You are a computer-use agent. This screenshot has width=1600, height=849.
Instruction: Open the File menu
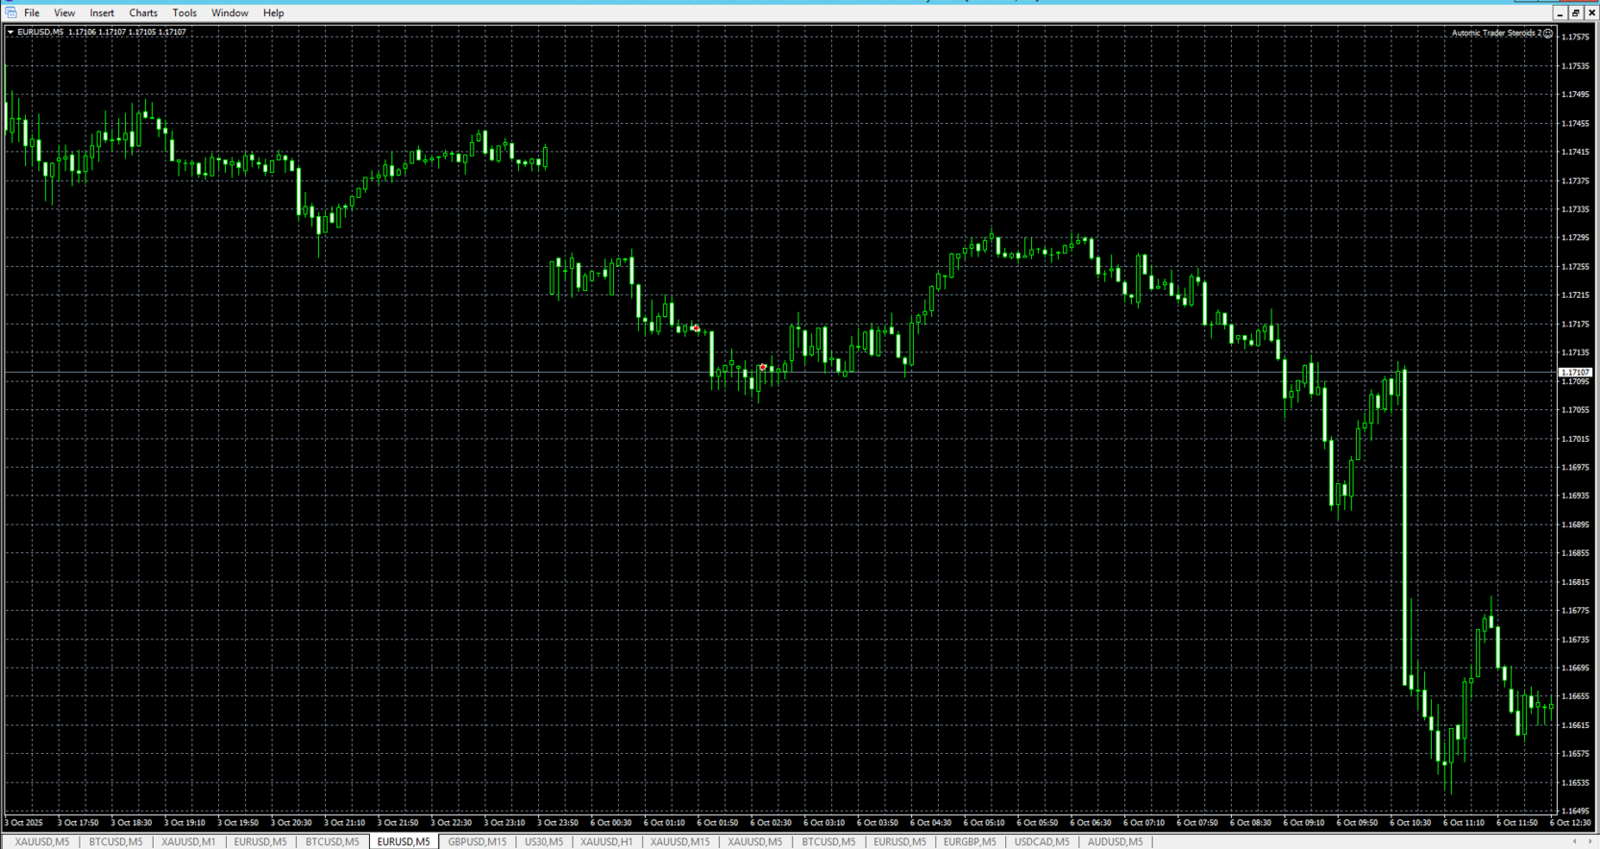click(x=32, y=13)
